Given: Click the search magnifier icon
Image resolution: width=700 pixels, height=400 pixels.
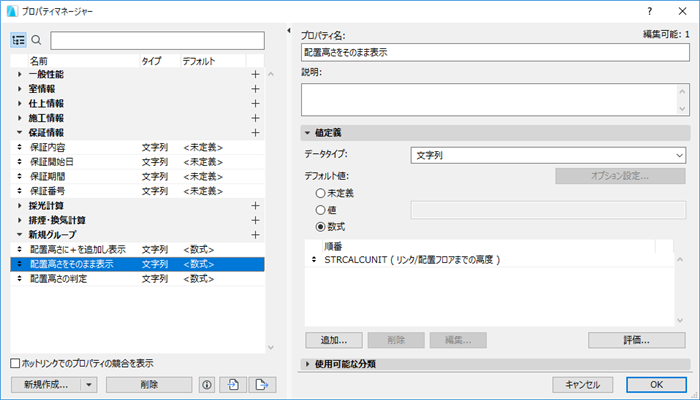Looking at the screenshot, I should pos(36,40).
